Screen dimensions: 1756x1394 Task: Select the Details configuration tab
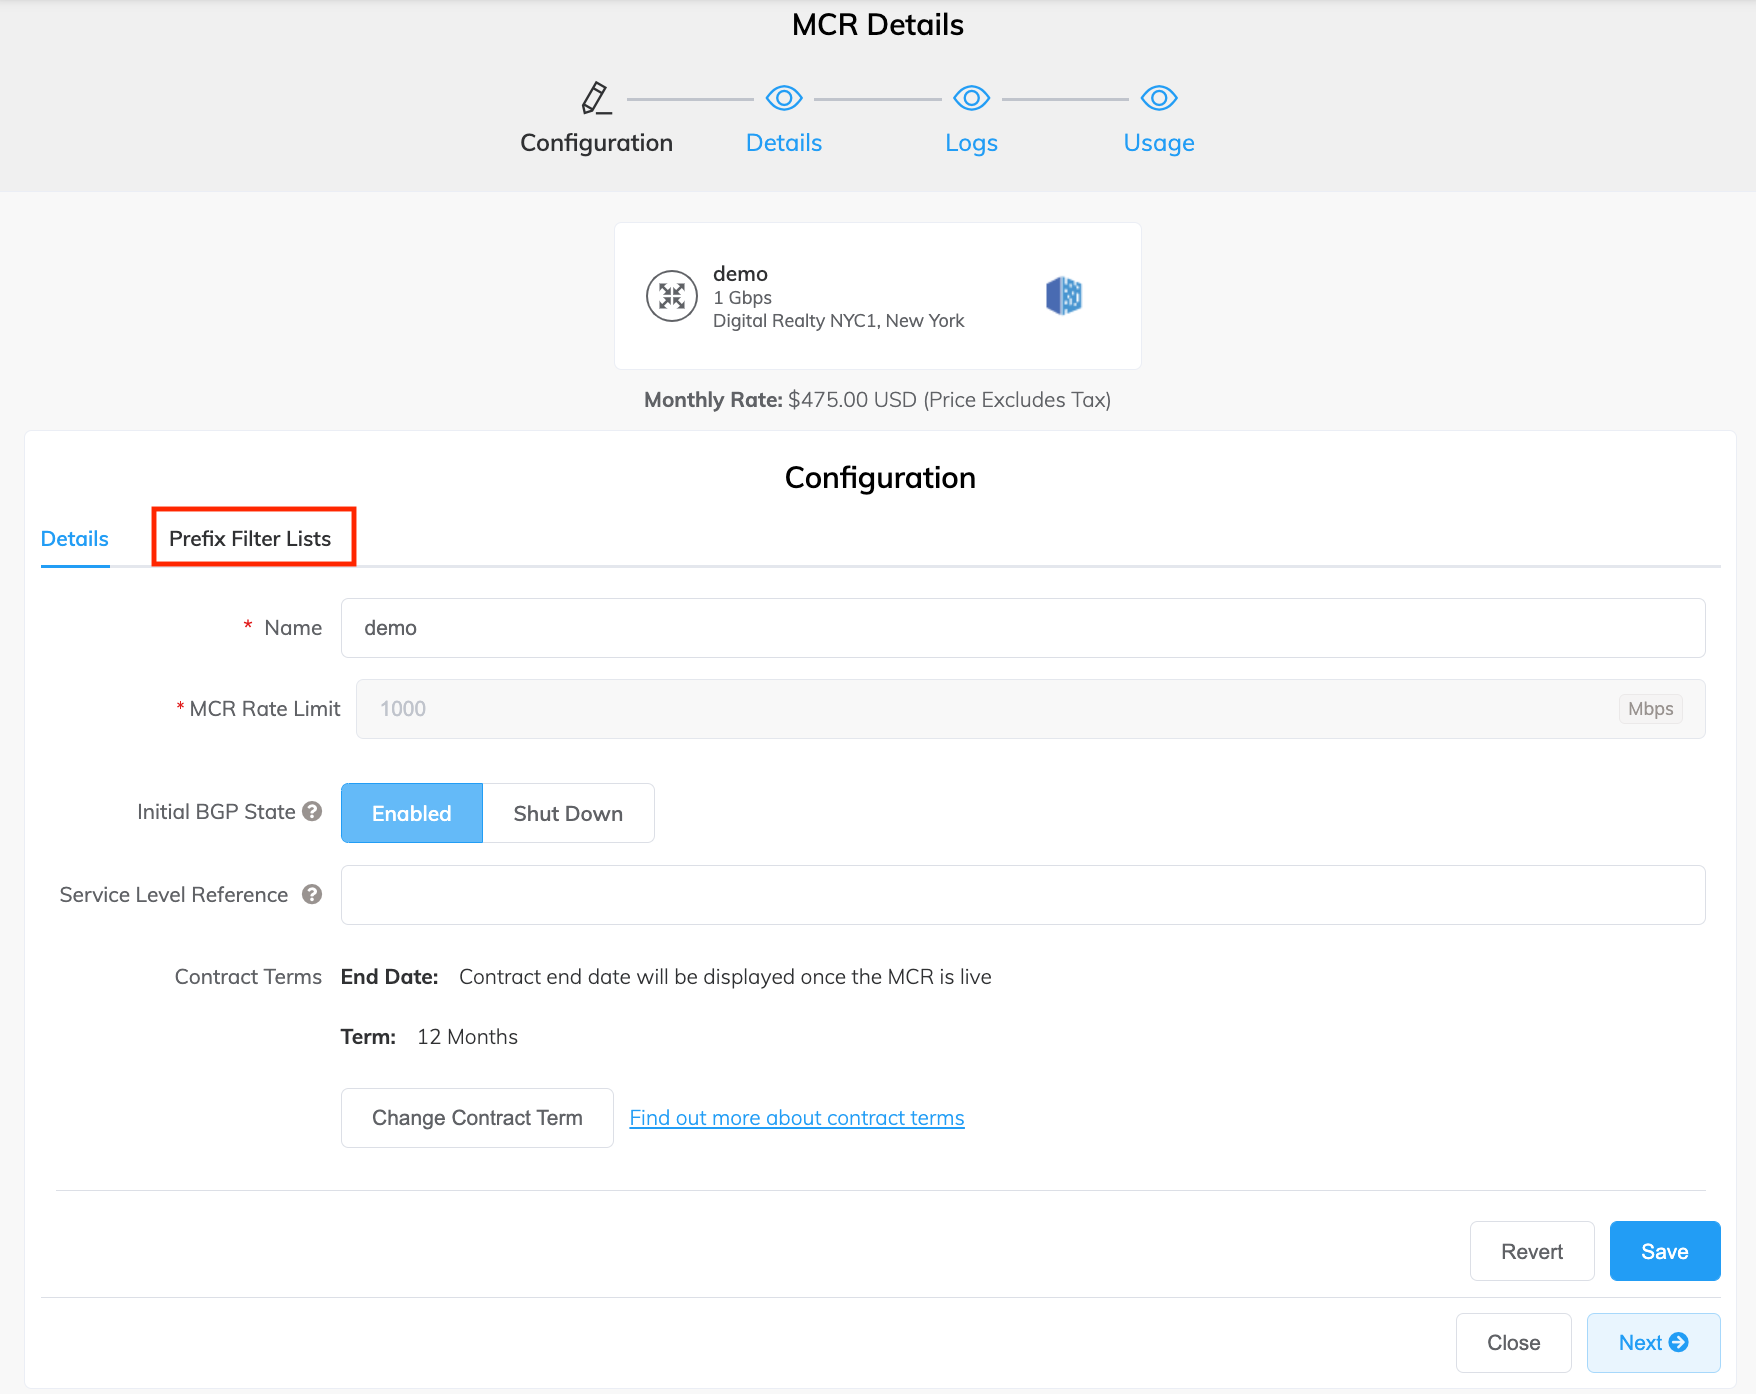[75, 539]
